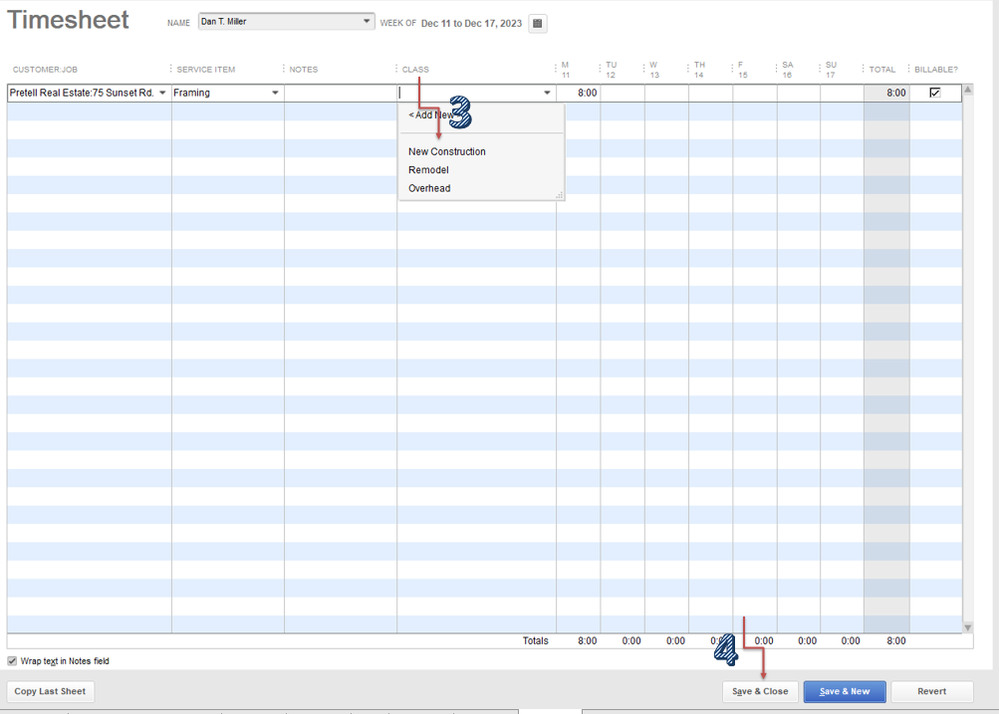
Task: Click Copy Last Sheet button
Action: point(50,691)
